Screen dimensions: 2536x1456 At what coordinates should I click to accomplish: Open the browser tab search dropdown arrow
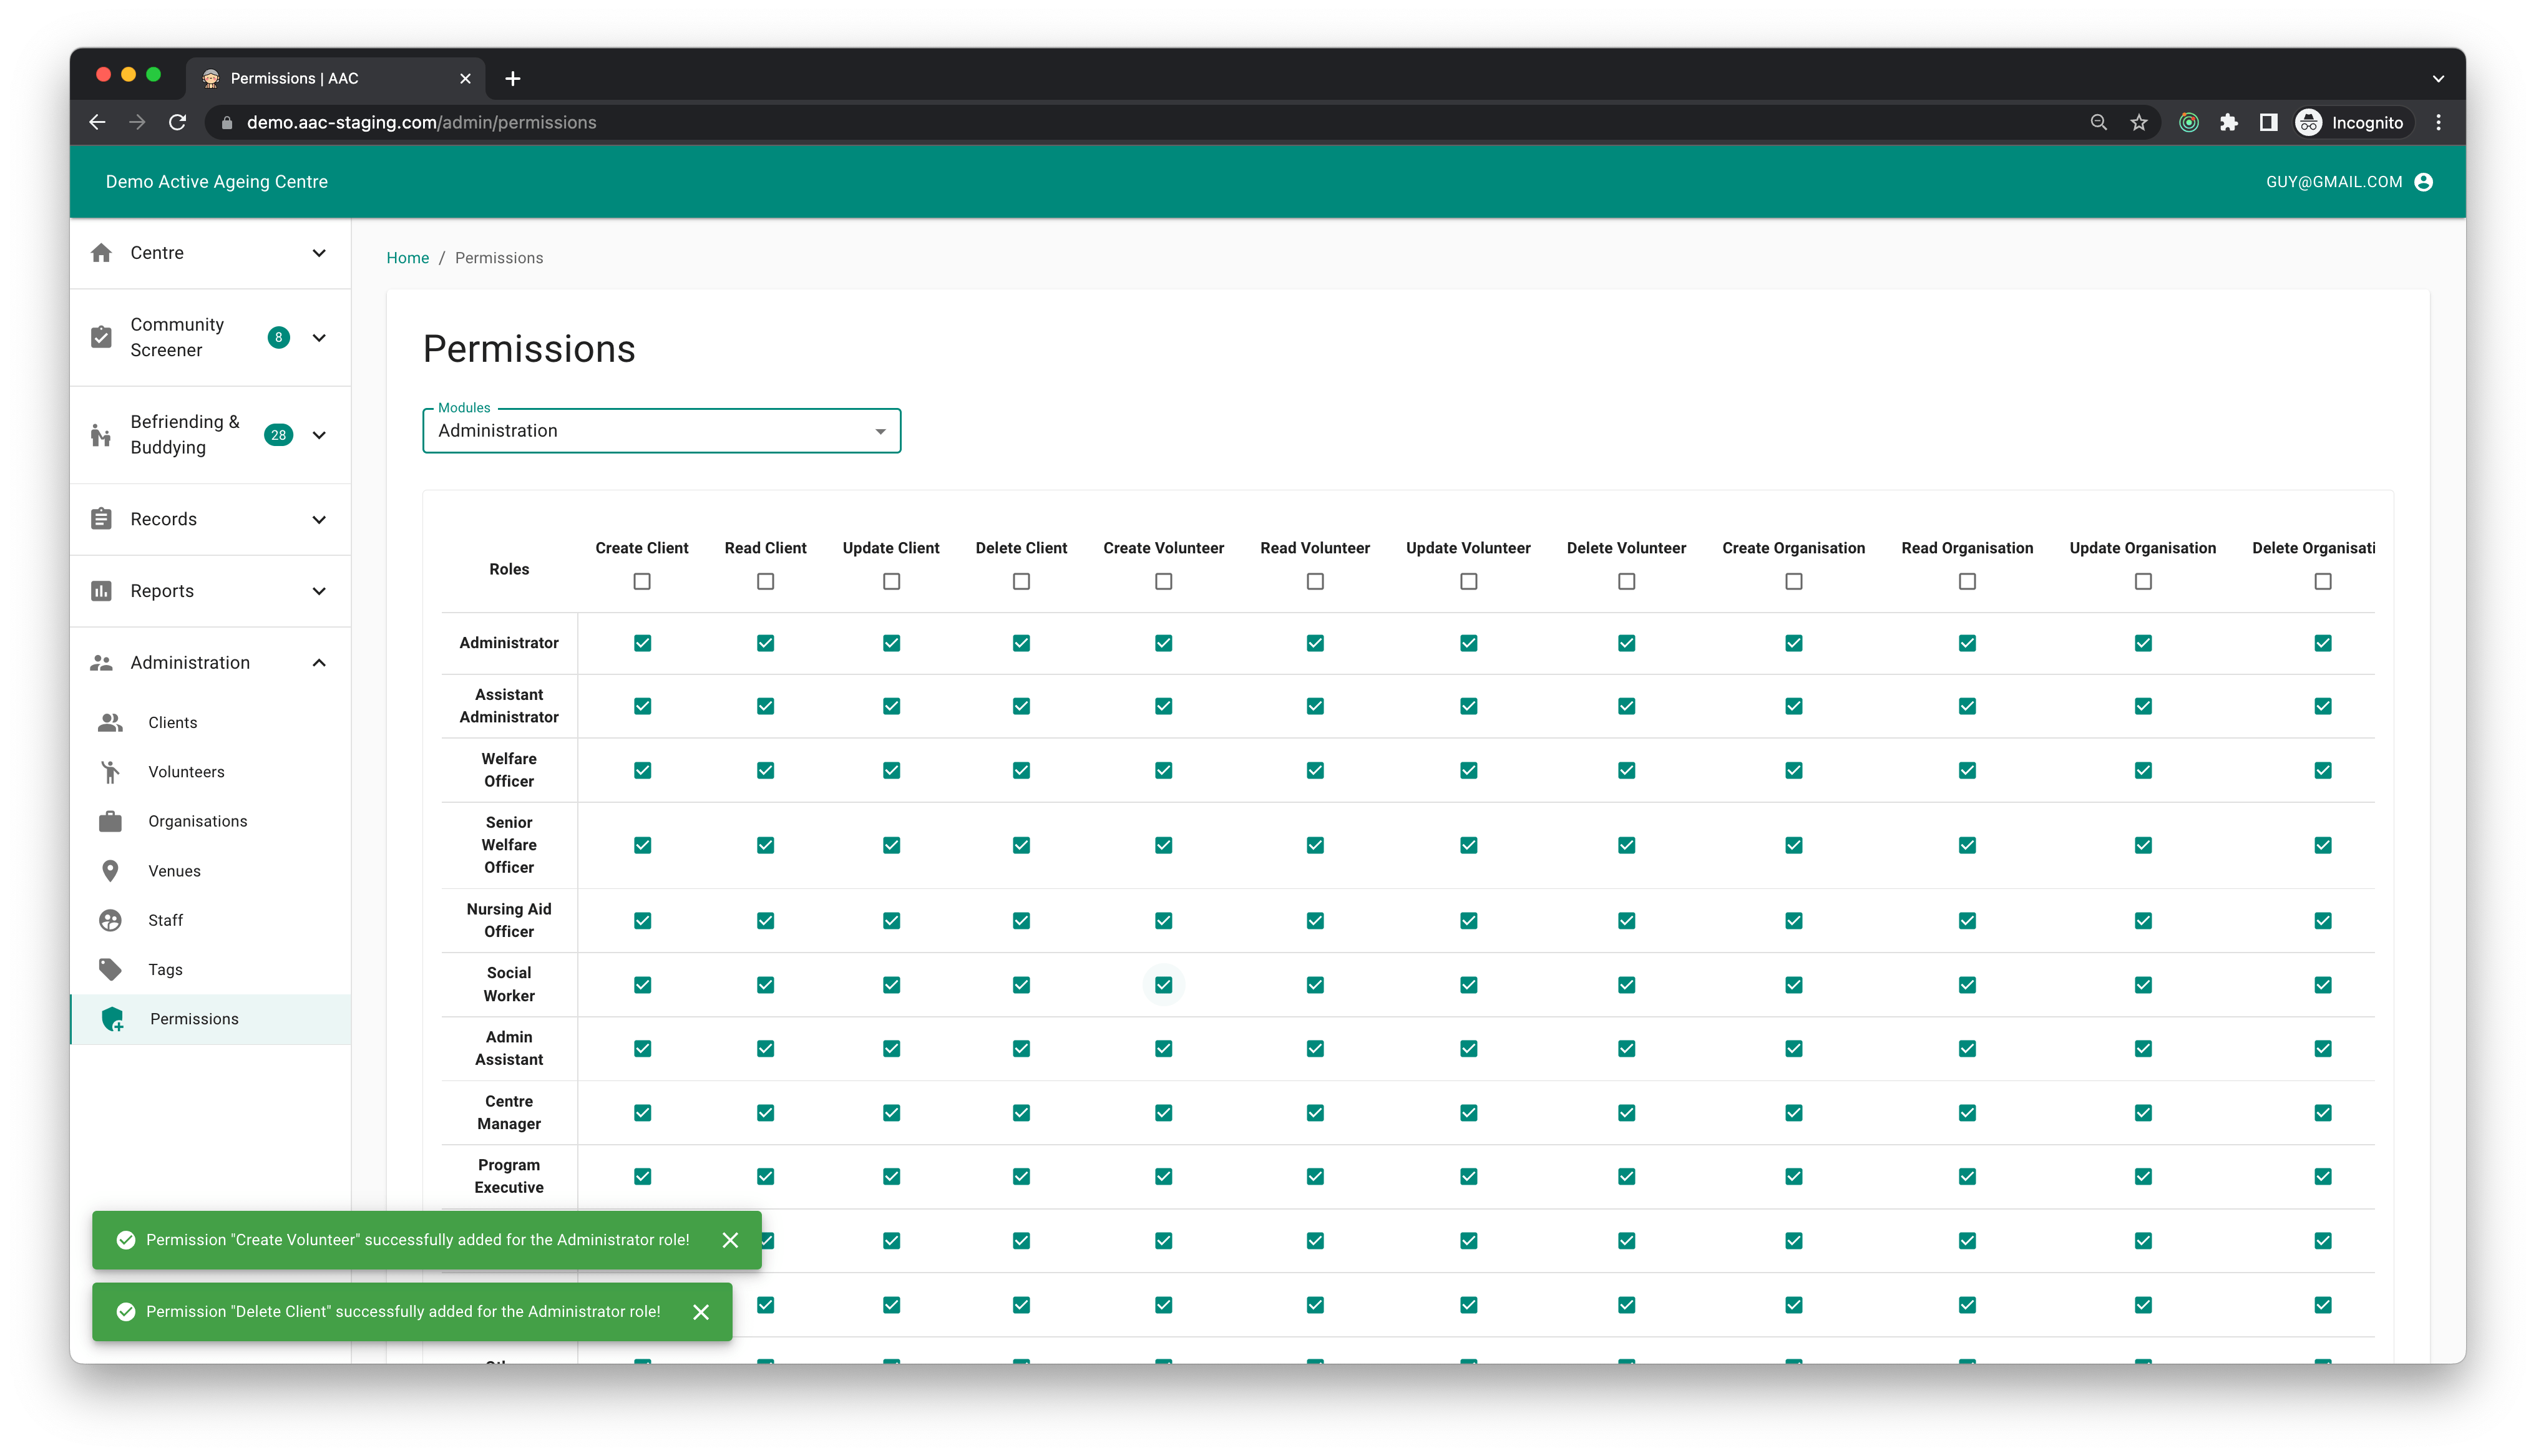(2438, 78)
